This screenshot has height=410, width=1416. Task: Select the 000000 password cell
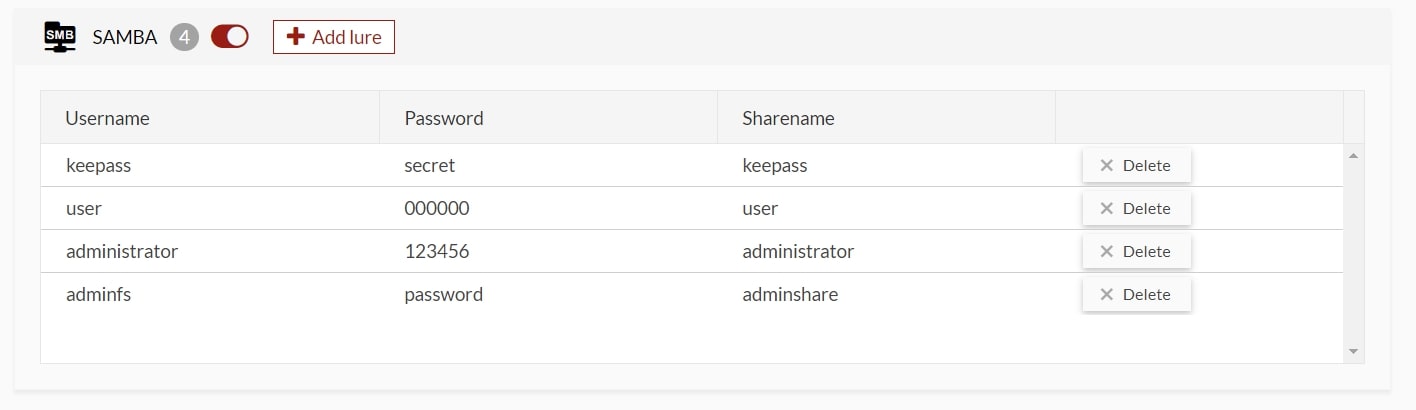(x=437, y=209)
